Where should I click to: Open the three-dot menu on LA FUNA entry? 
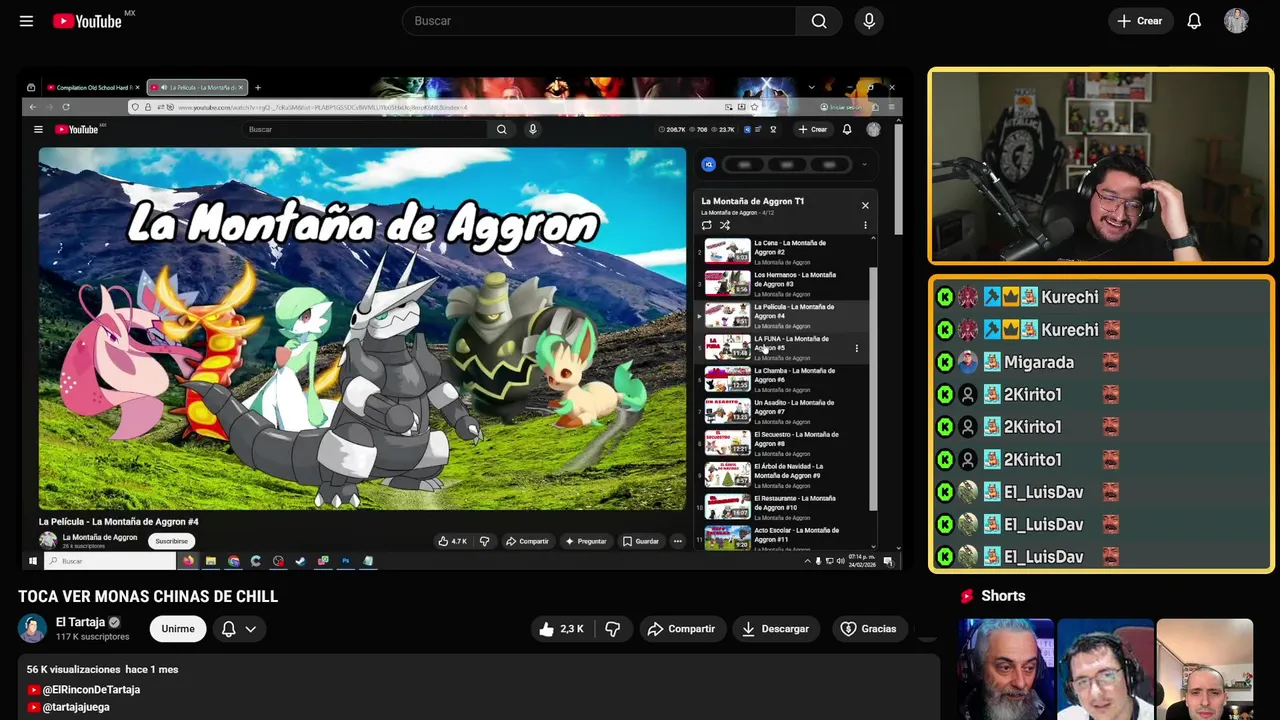[856, 348]
